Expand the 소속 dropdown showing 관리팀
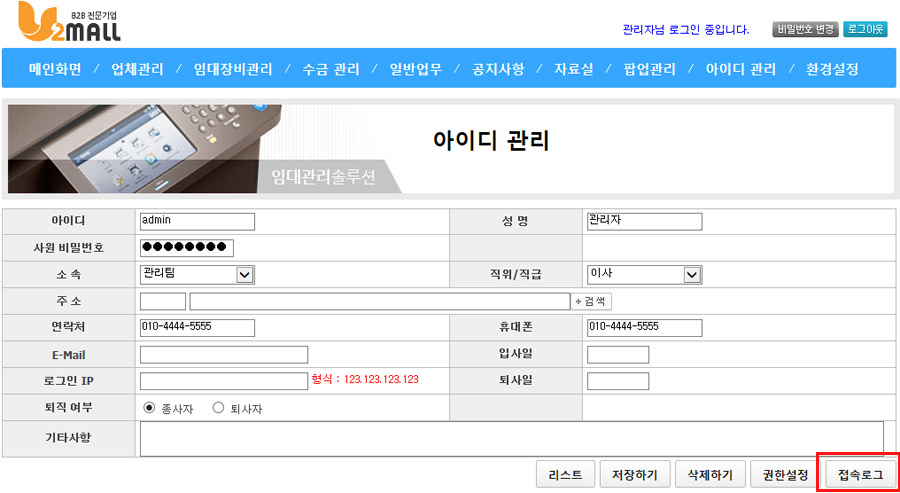 [197, 275]
